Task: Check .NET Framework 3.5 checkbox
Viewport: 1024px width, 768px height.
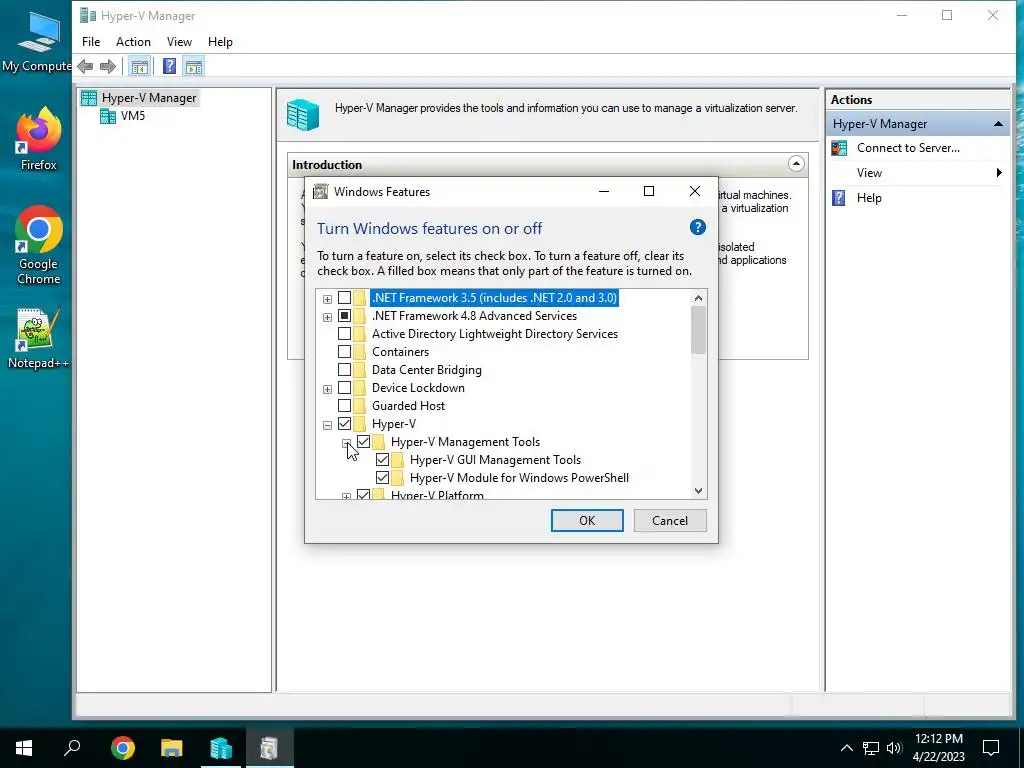Action: [344, 298]
